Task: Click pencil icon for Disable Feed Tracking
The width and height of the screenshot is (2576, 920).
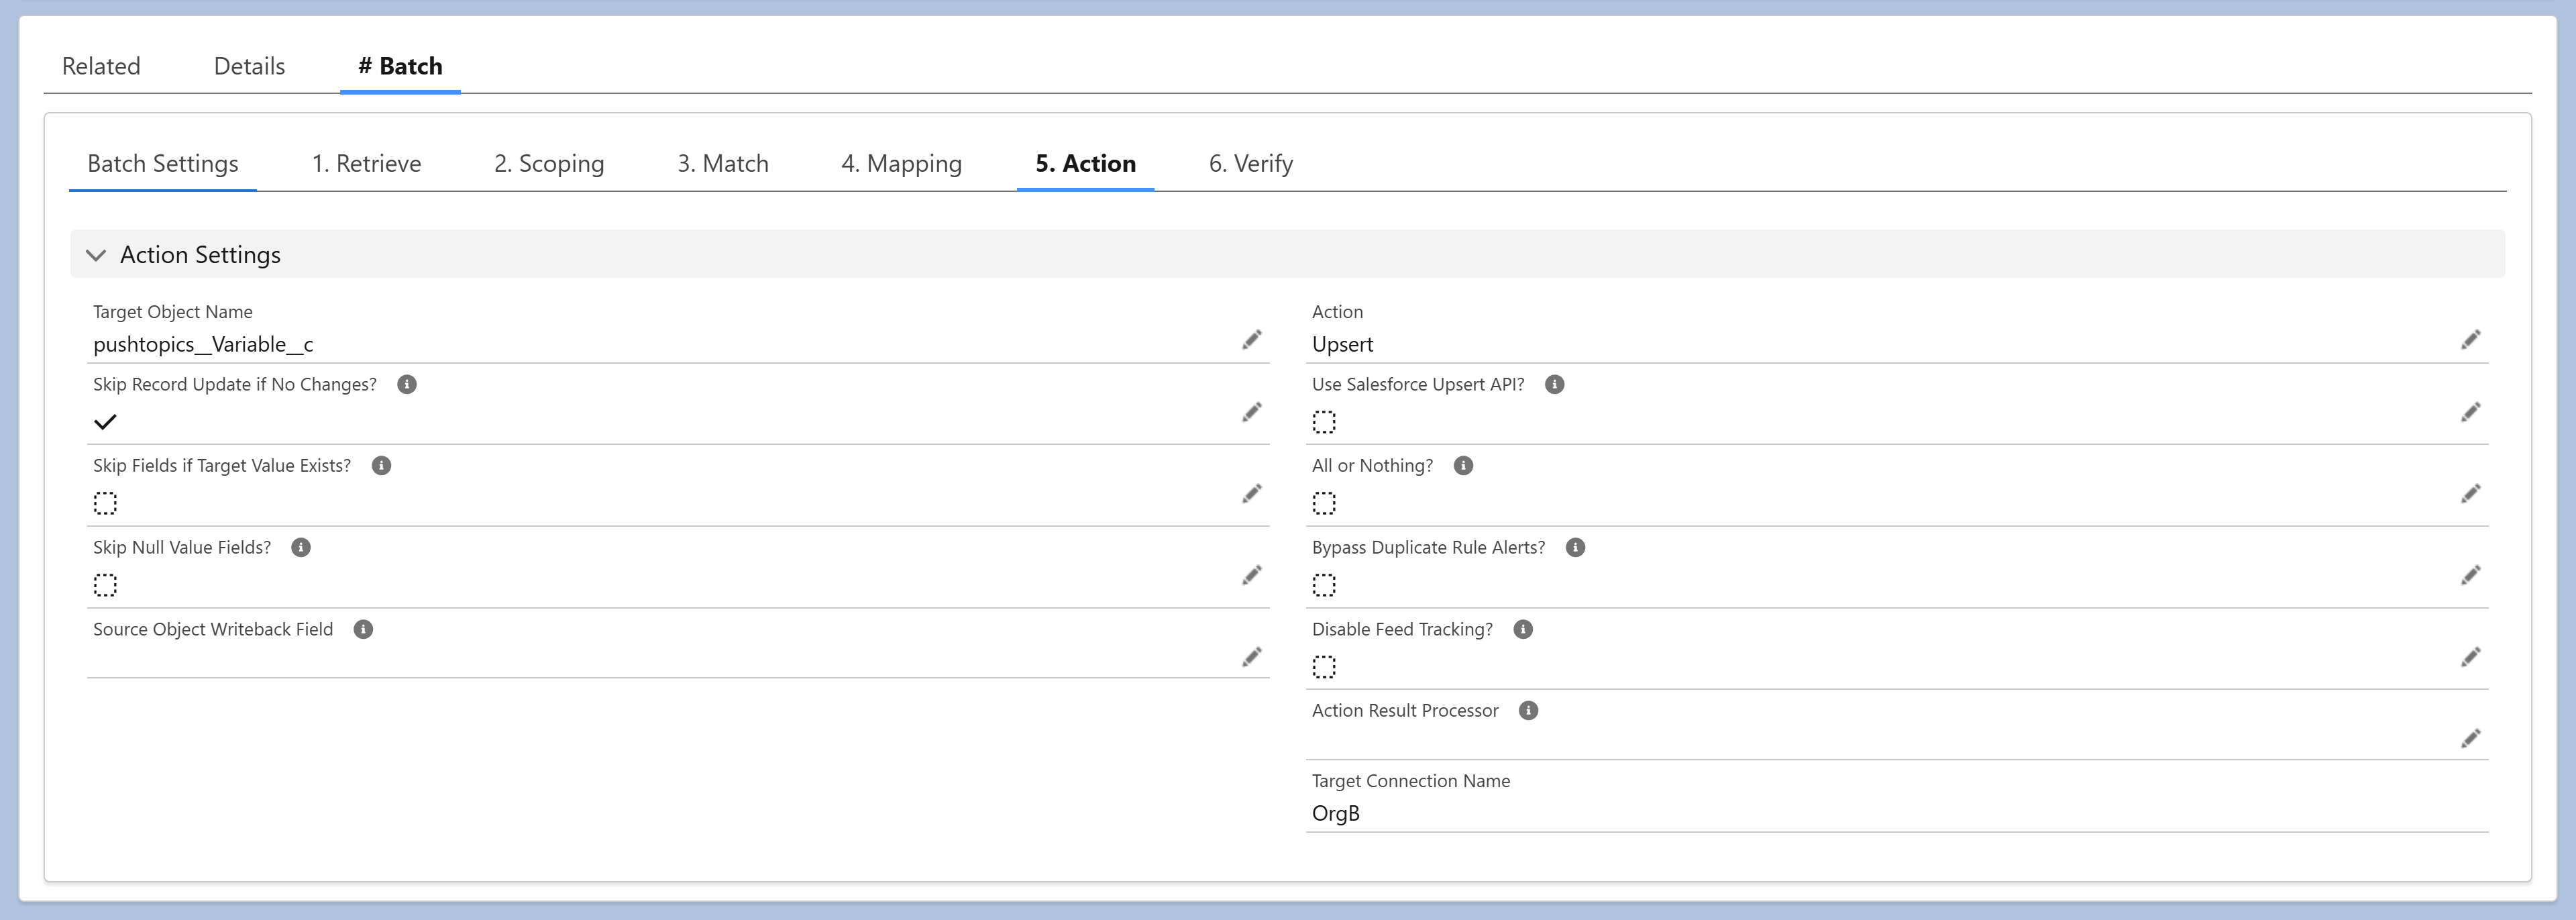Action: (2470, 657)
